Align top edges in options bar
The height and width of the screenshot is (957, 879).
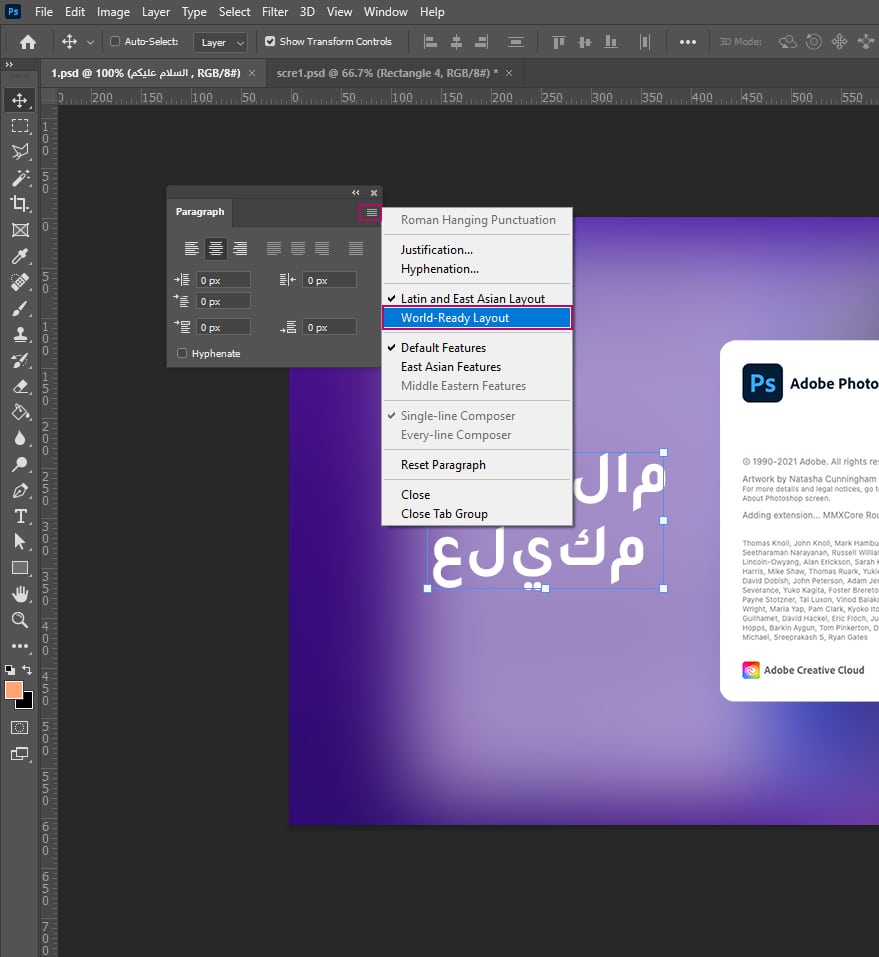[x=559, y=42]
